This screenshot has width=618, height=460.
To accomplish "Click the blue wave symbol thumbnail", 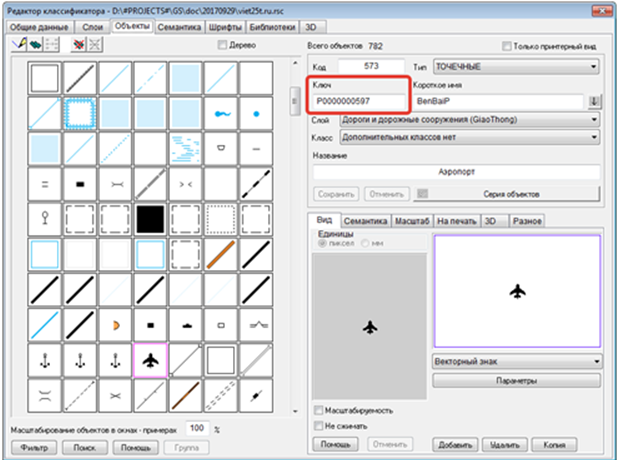I will (x=221, y=114).
